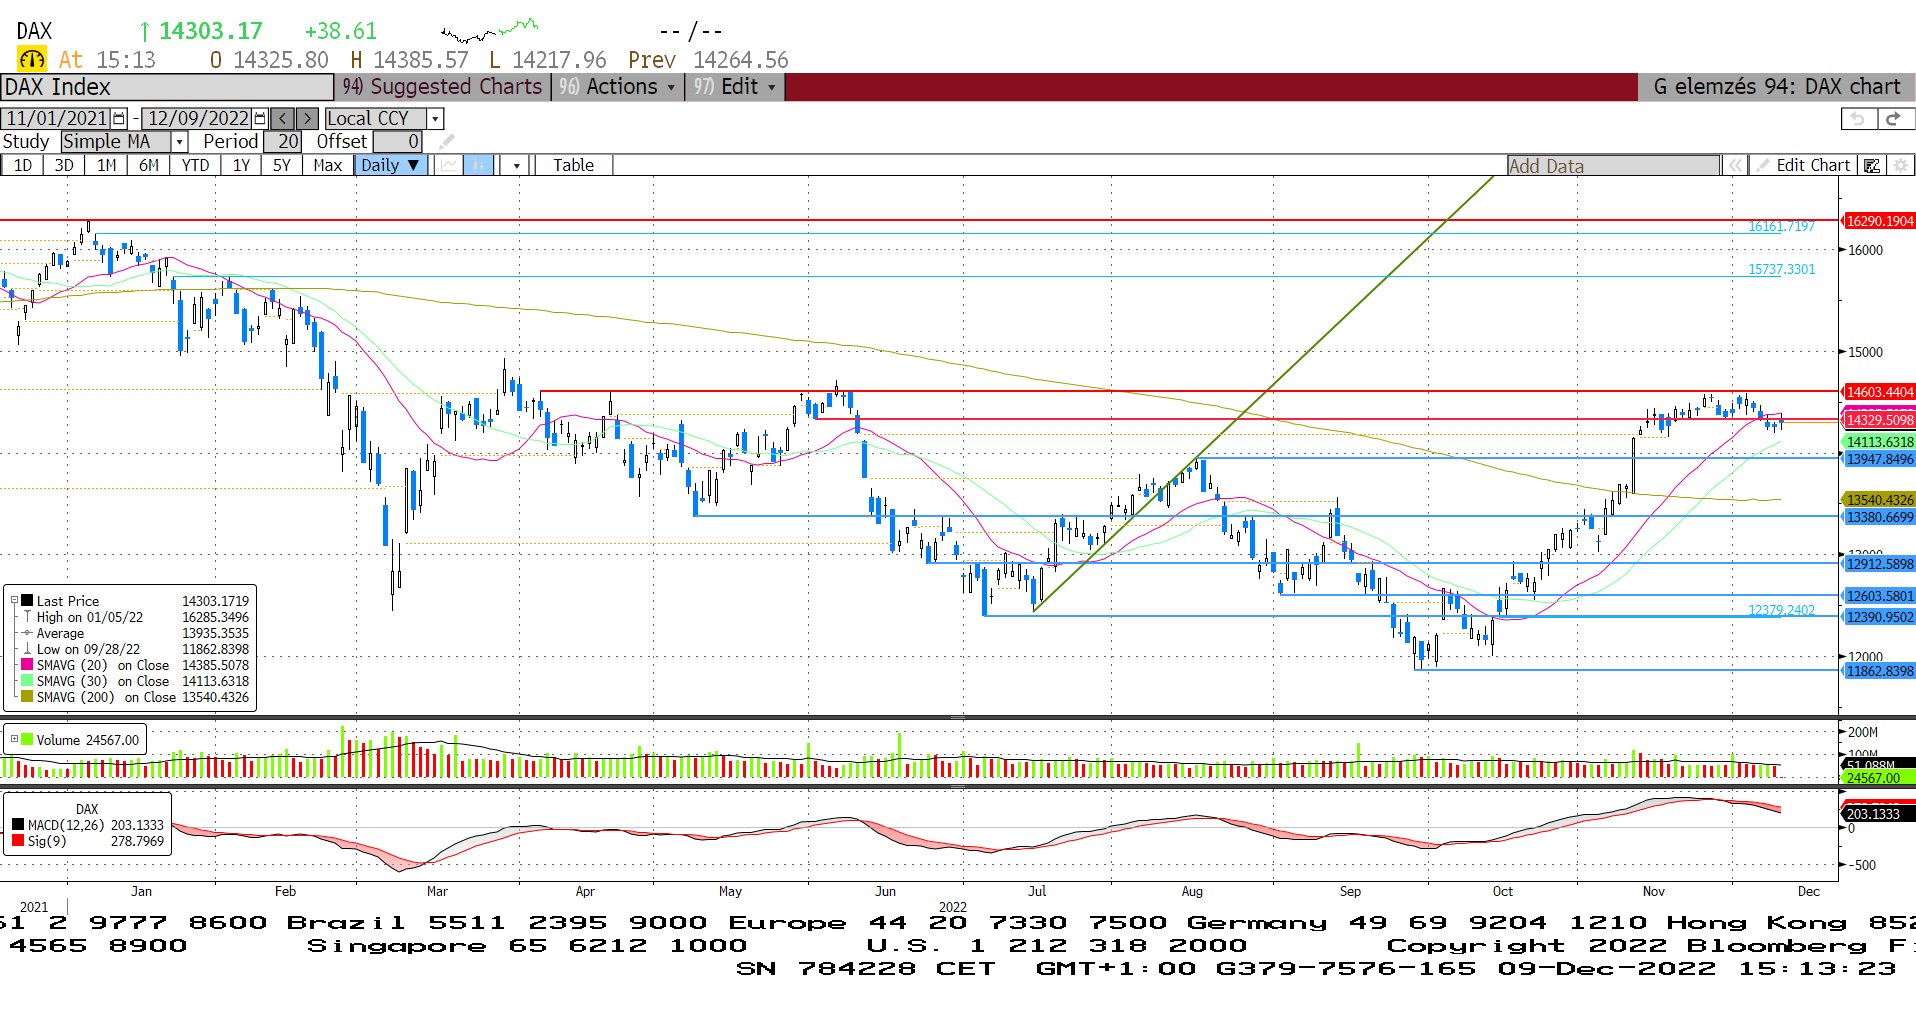Select the YTD range tab

coord(195,165)
